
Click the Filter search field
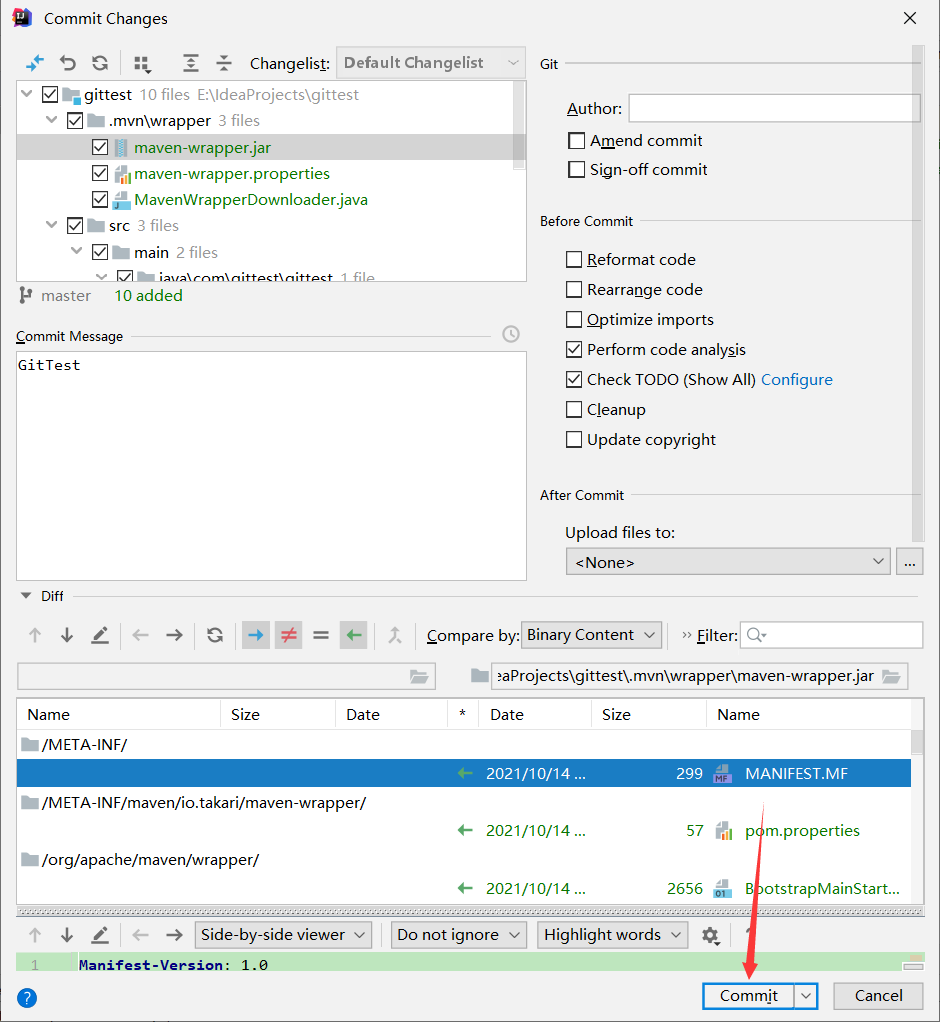point(831,635)
